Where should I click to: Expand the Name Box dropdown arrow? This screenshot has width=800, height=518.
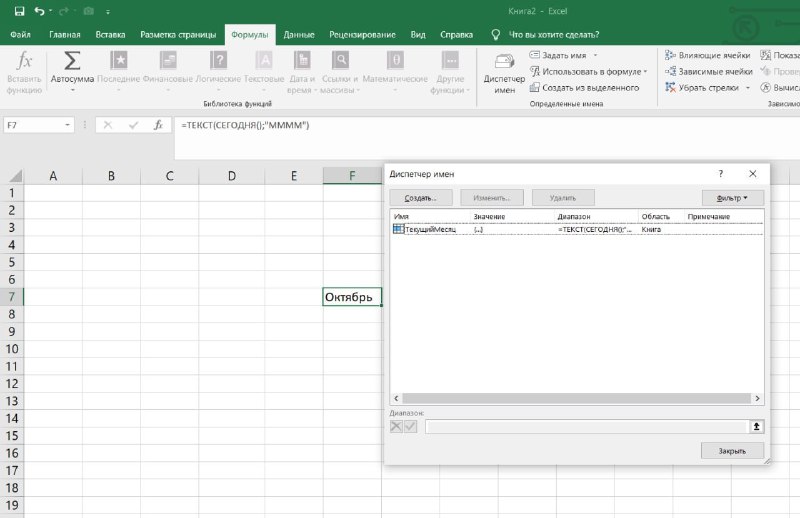coord(67,125)
